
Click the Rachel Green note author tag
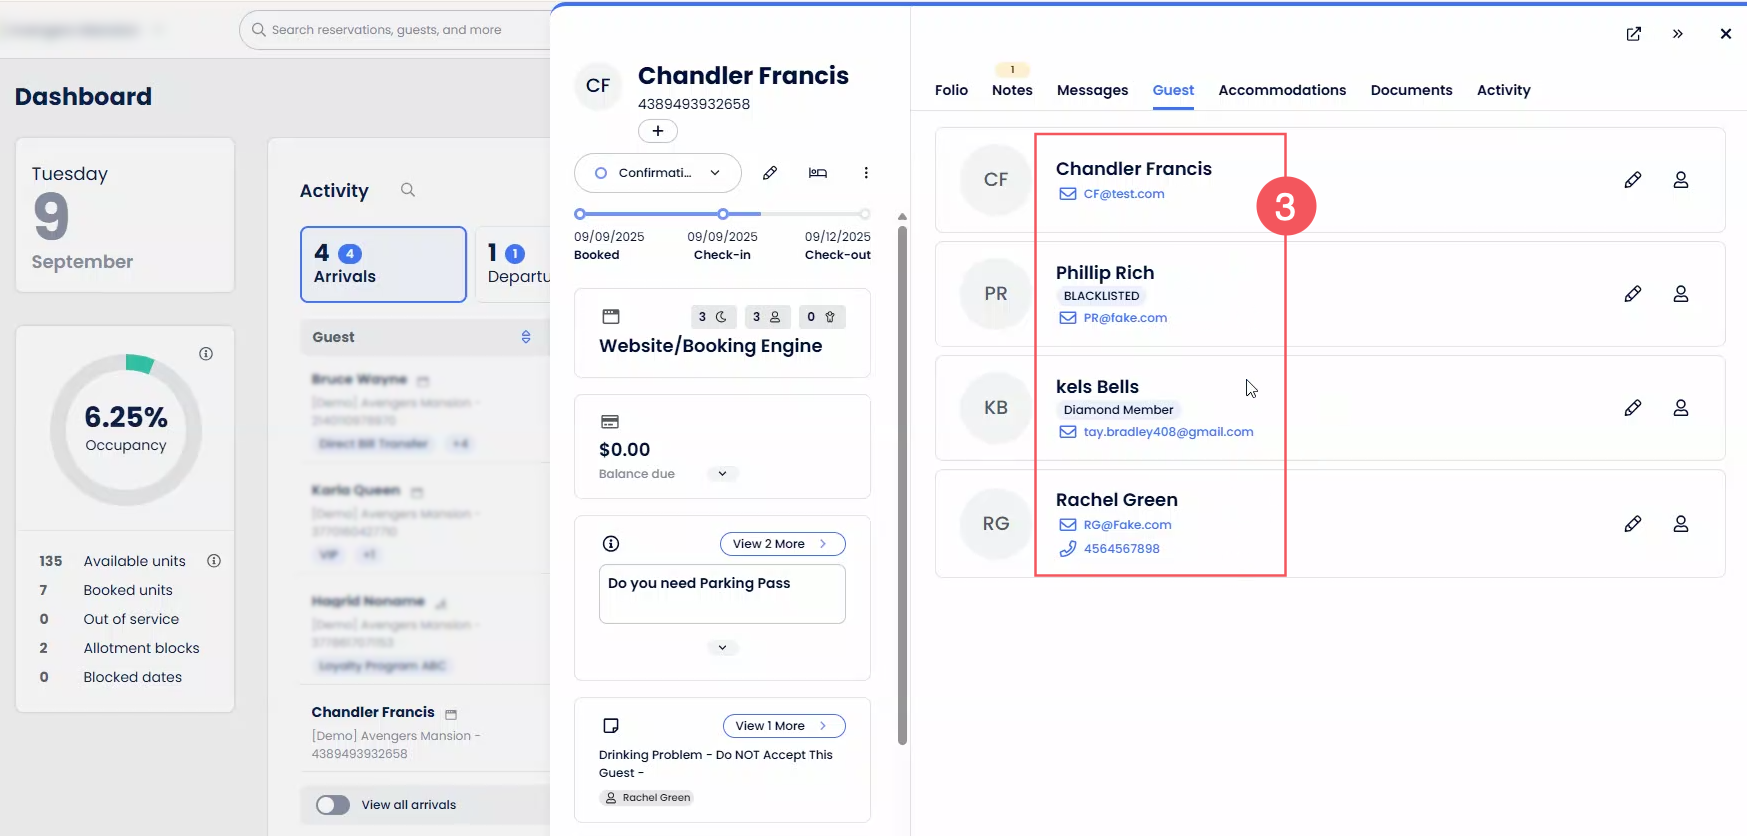pos(647,798)
